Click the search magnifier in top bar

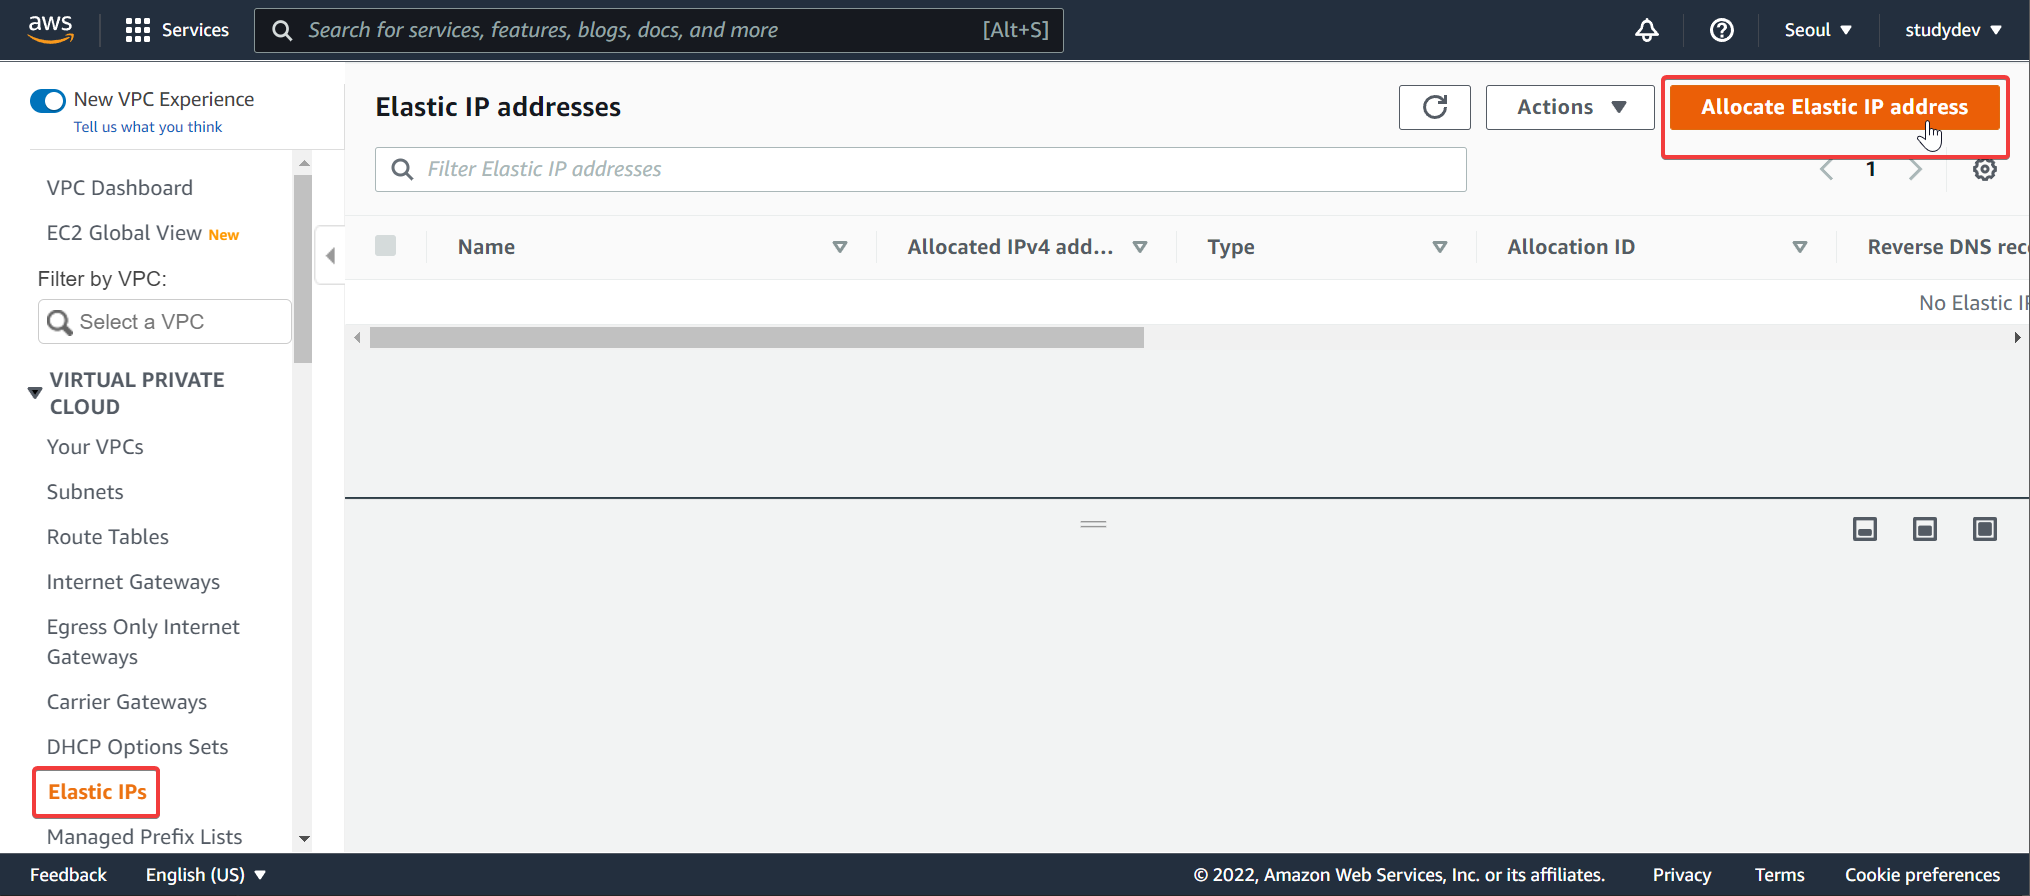[282, 31]
